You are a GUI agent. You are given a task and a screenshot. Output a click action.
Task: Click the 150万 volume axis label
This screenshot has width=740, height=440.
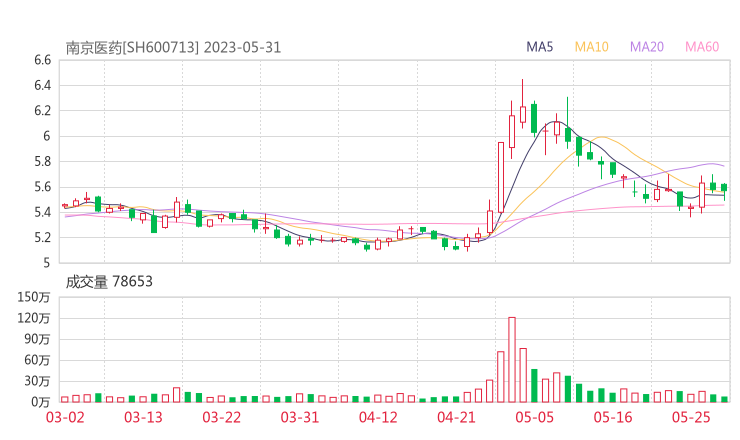[34, 297]
